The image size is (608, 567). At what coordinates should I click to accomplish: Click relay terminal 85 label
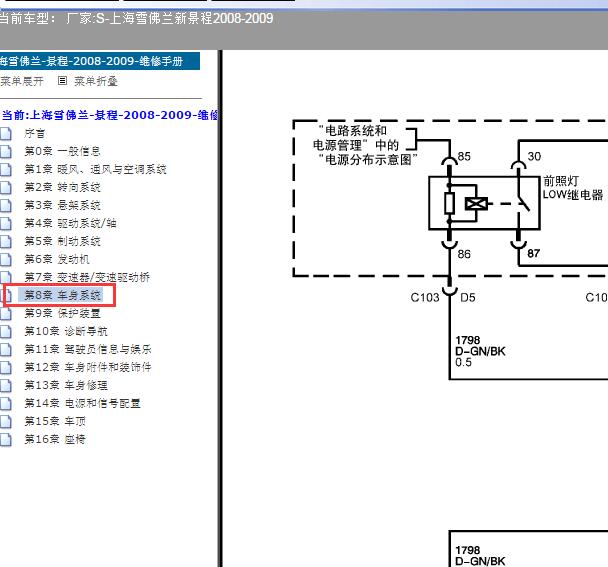(x=464, y=157)
